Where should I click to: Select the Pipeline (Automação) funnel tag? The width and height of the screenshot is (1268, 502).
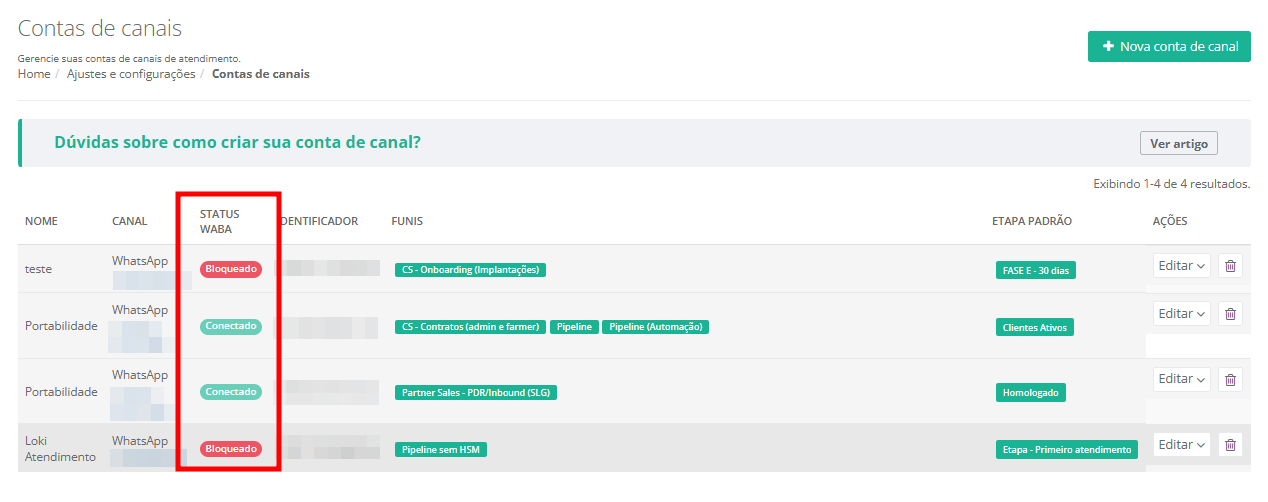(655, 327)
